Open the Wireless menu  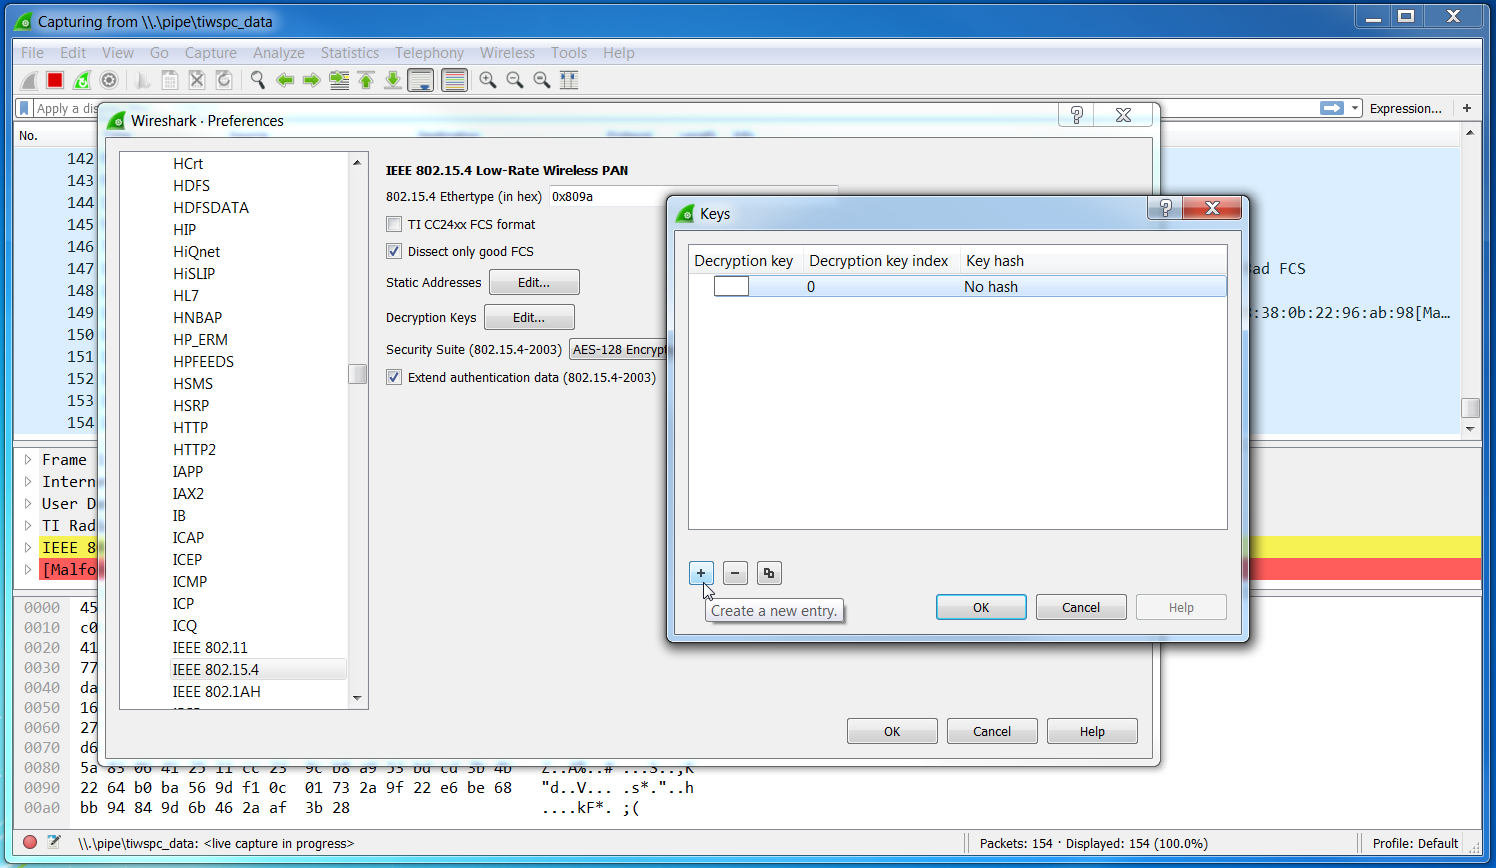pos(507,53)
